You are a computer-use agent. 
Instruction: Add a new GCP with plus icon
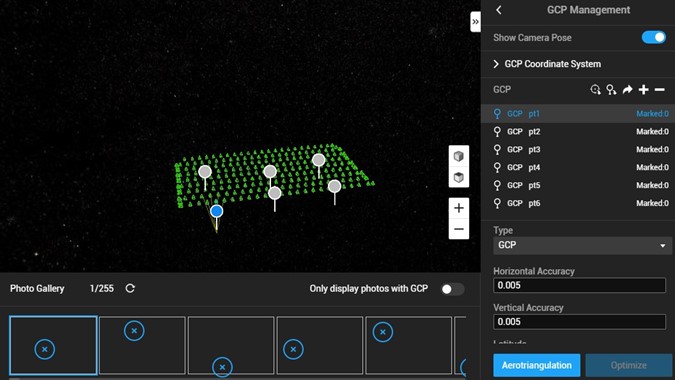point(644,90)
